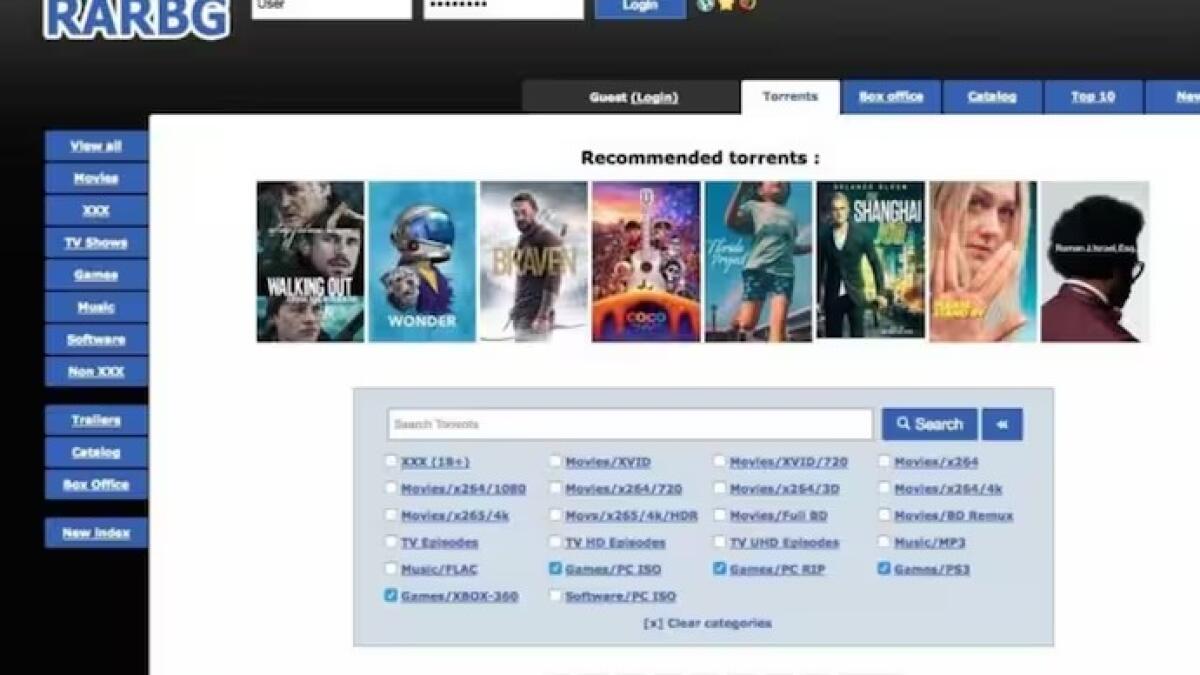Open Software category in the sidebar
Screen dimensions: 1200x675
tap(96, 339)
